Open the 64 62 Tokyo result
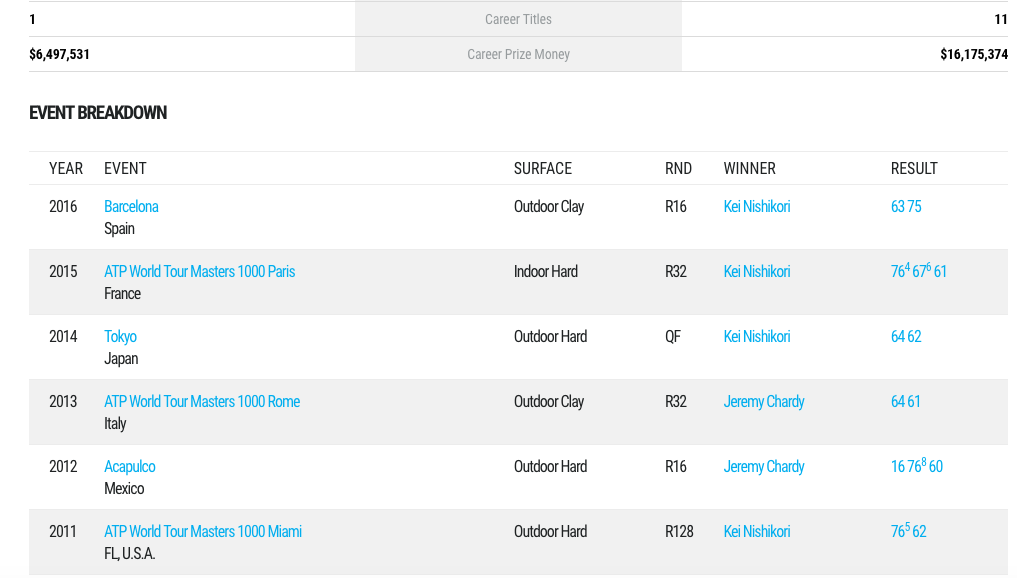 tap(905, 336)
